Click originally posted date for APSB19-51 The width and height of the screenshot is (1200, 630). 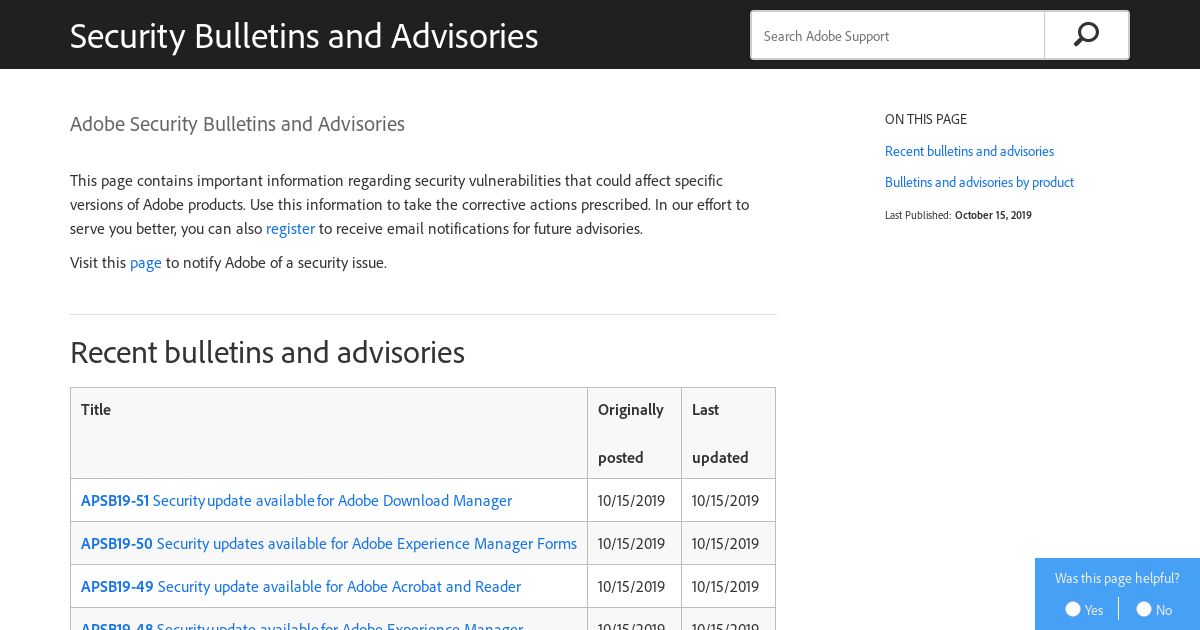pyautogui.click(x=631, y=500)
